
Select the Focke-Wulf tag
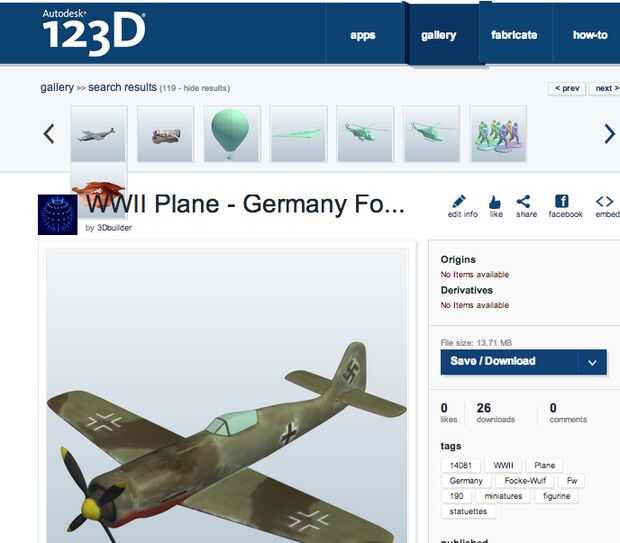point(525,481)
